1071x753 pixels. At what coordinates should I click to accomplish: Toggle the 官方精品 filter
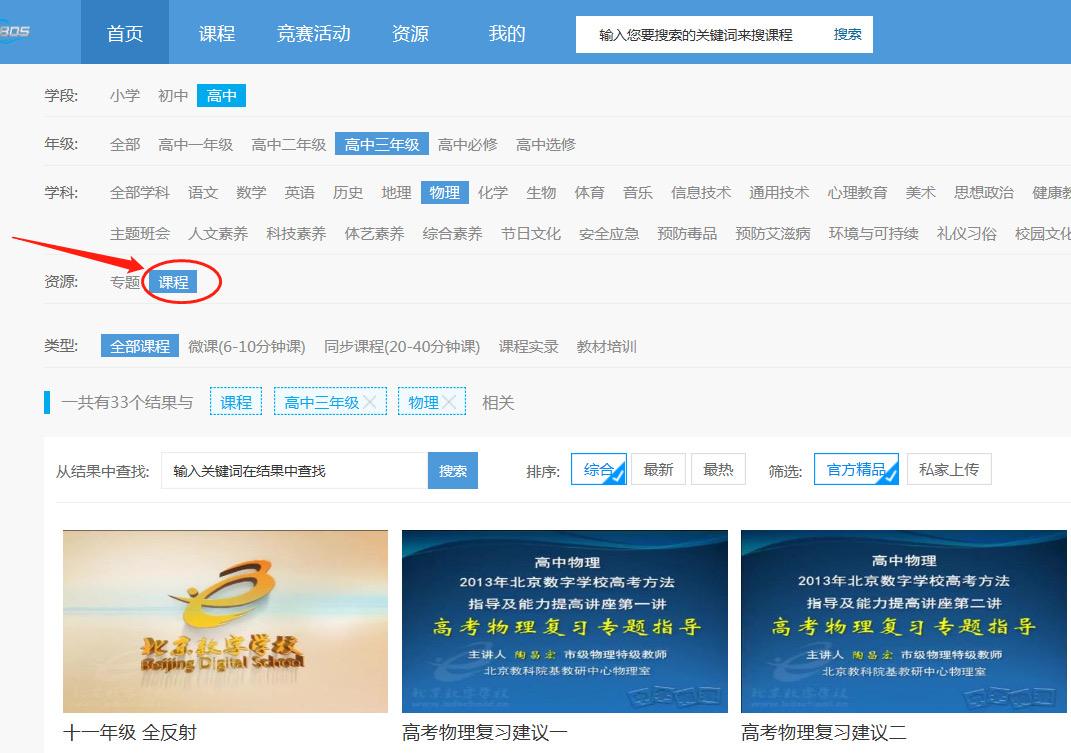[856, 469]
